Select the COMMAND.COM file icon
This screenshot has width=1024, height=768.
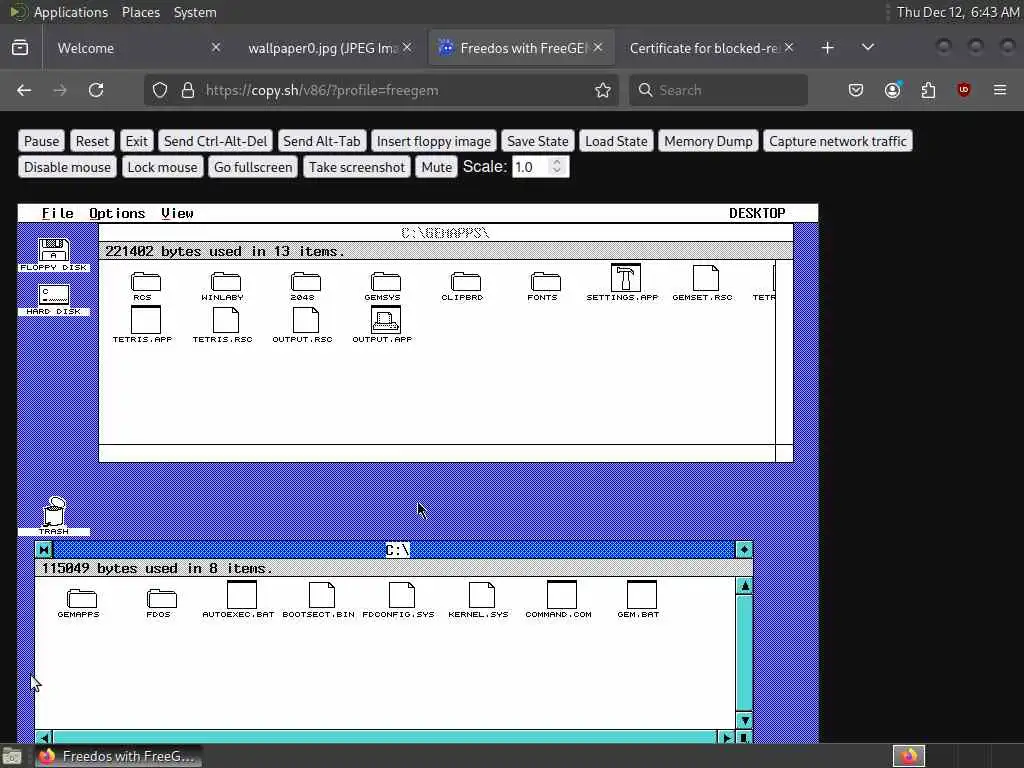point(561,595)
